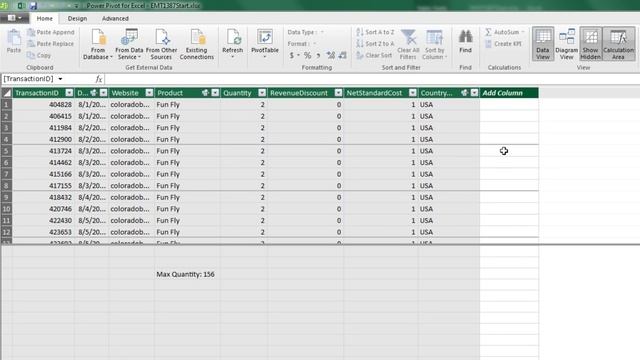Open the name box dropdown arrow
The width and height of the screenshot is (640, 360).
point(60,79)
